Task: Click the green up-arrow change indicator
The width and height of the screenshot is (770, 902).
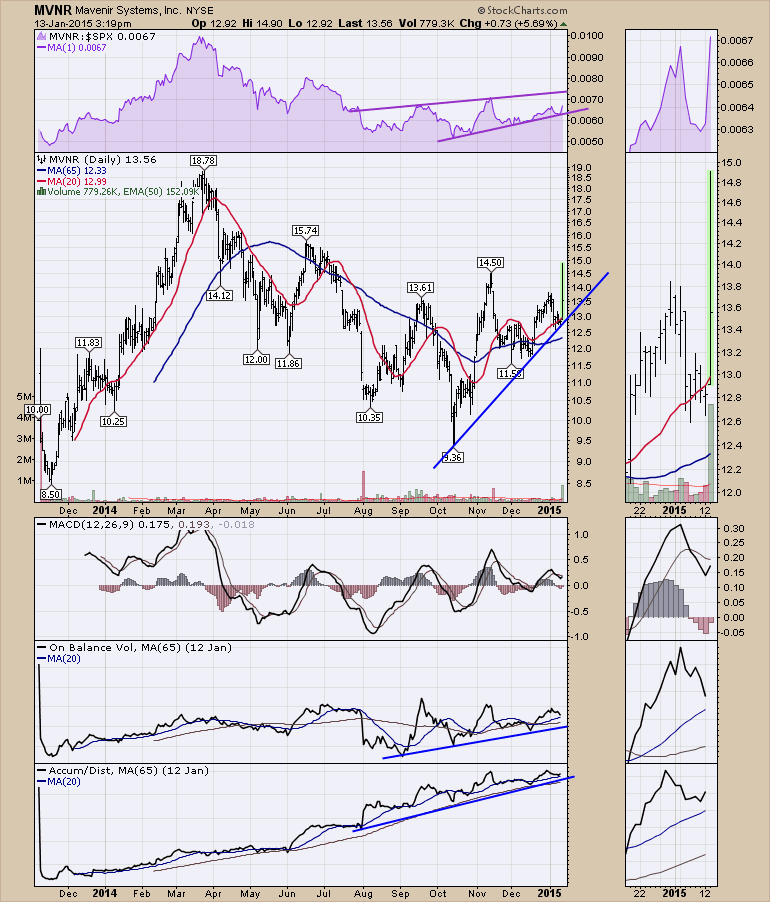Action: pyautogui.click(x=563, y=24)
